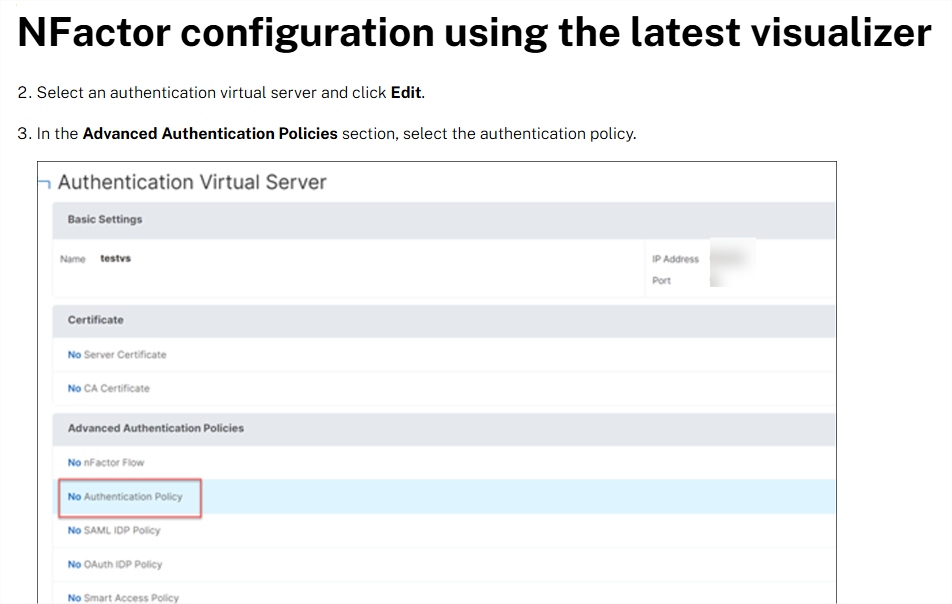Select the No CA Certificate link
Image resolution: width=952 pixels, height=604 pixels.
click(109, 389)
